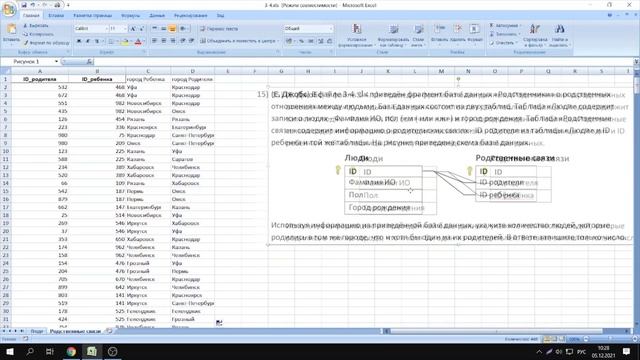Activate Format Painter (Формат по образцу)
640x360 pixels.
pos(46,43)
